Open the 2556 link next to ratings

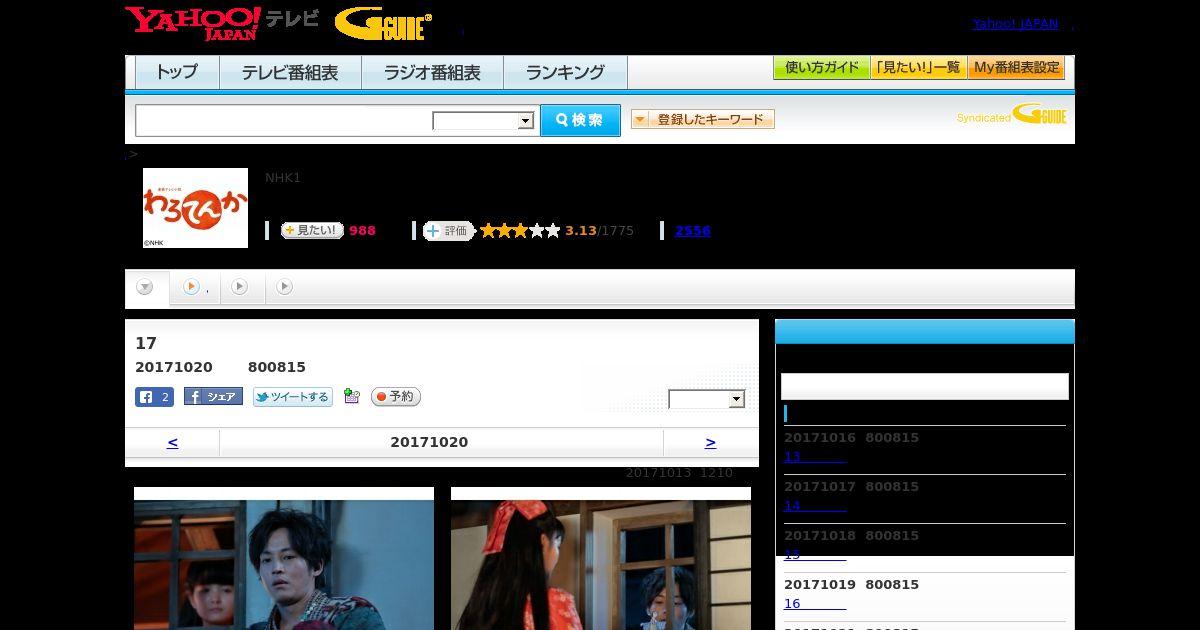(x=692, y=231)
